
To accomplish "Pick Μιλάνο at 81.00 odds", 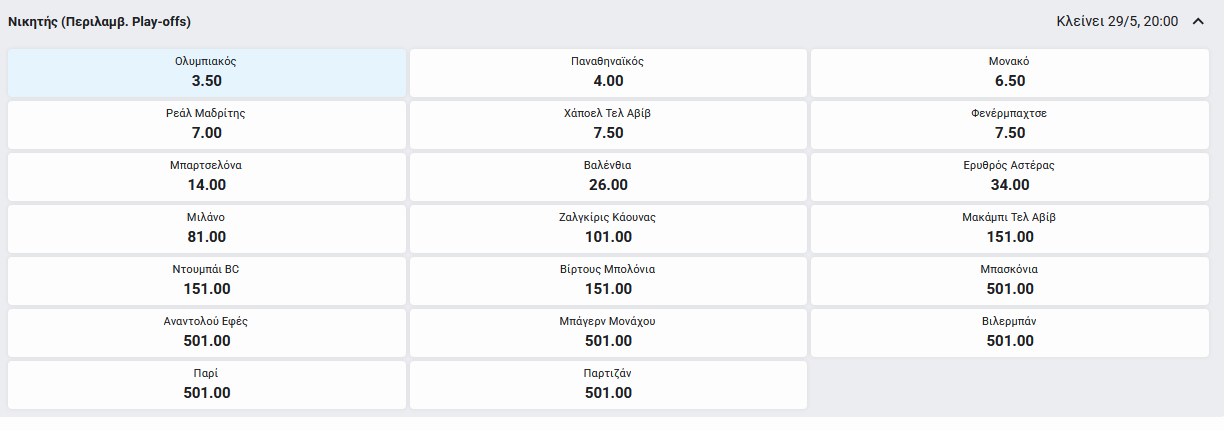I will (x=207, y=228).
